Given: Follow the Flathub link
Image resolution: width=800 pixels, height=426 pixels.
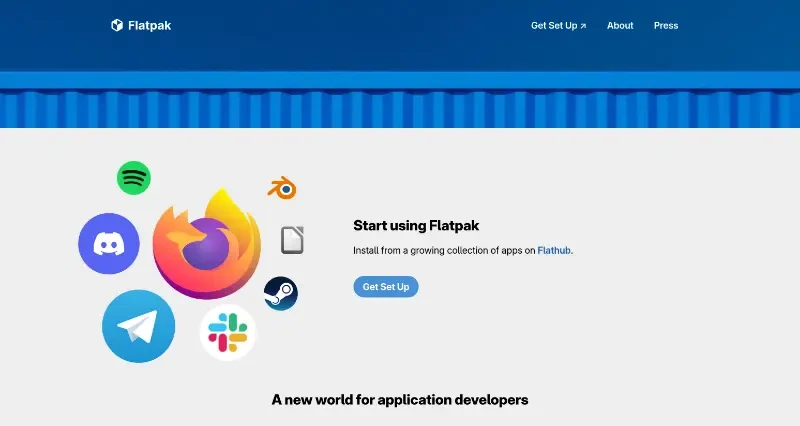Looking at the screenshot, I should tap(554, 250).
